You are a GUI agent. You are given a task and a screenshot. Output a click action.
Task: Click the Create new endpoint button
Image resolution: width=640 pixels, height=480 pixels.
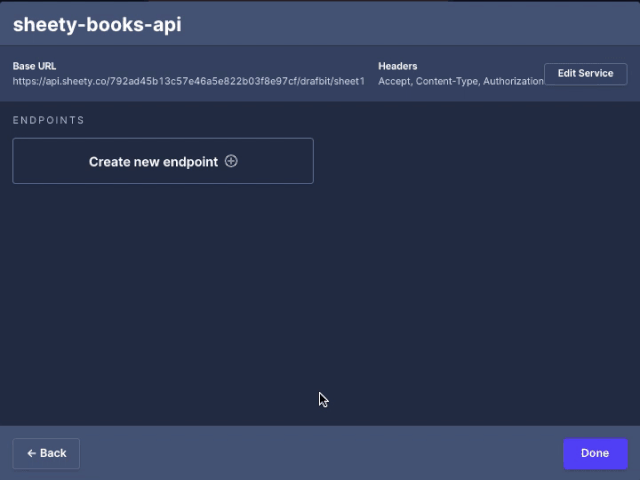click(163, 161)
